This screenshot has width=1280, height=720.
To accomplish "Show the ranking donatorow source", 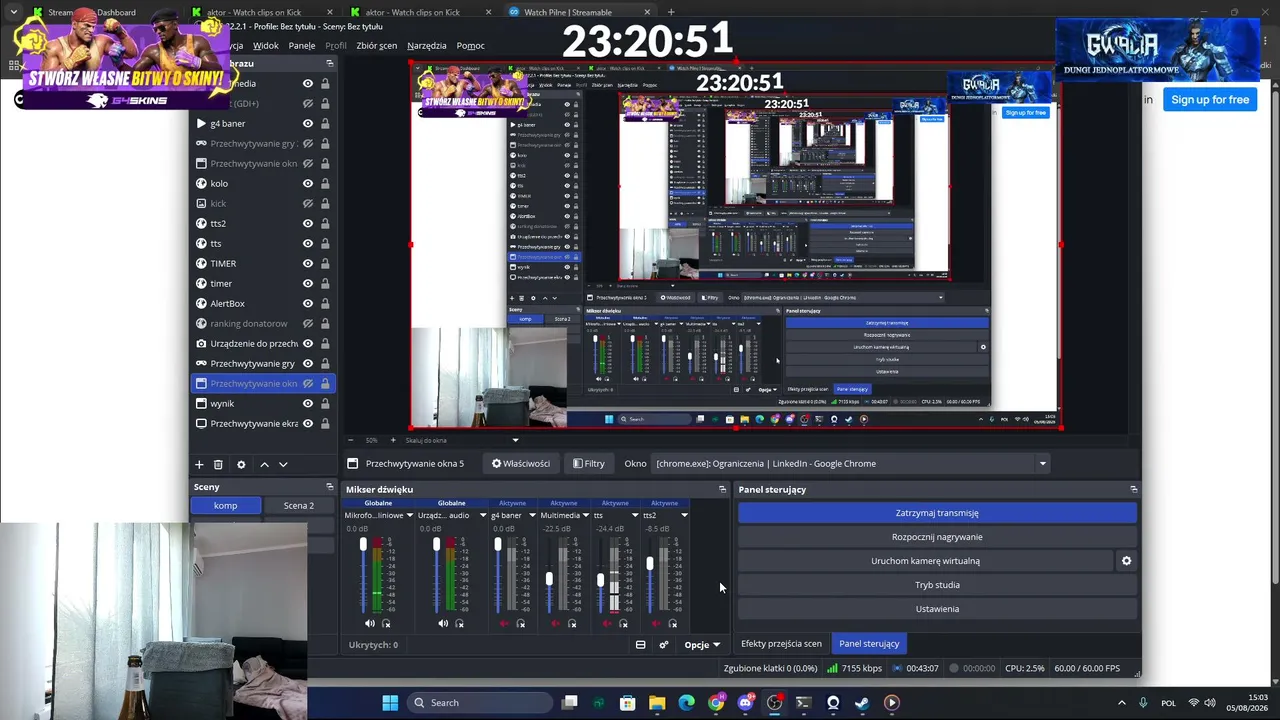I will click(308, 324).
